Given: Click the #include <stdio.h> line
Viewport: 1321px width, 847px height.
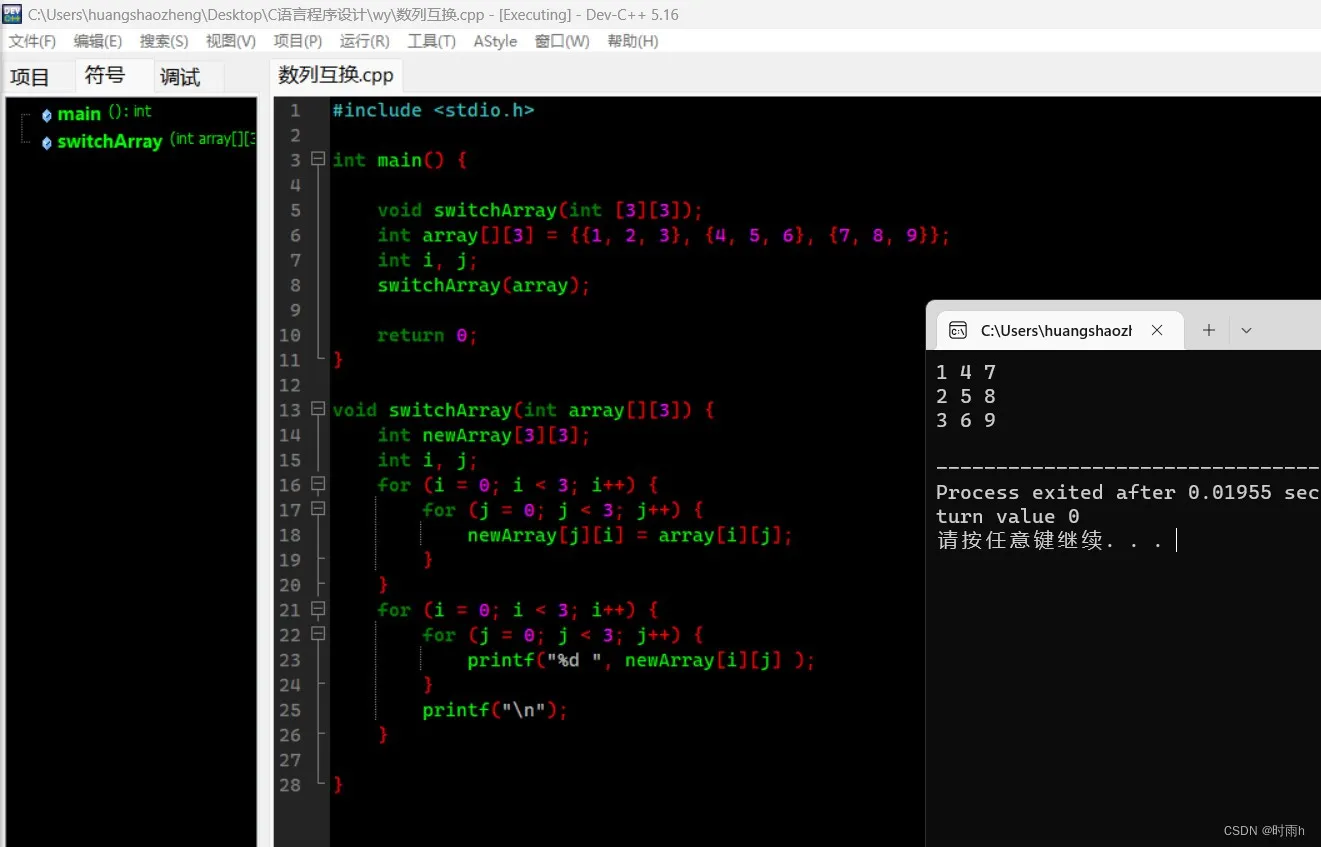Looking at the screenshot, I should (x=433, y=110).
